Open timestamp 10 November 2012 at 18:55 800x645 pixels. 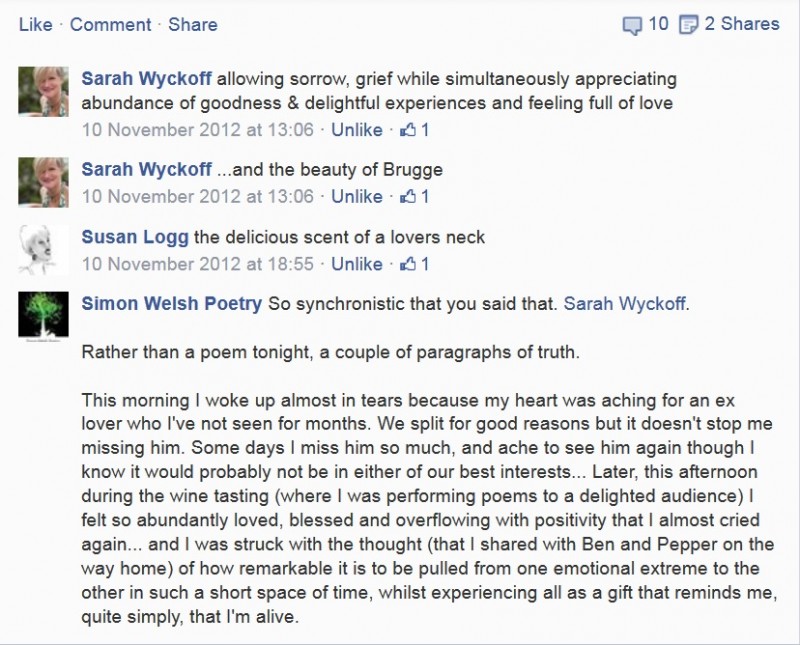[x=197, y=264]
